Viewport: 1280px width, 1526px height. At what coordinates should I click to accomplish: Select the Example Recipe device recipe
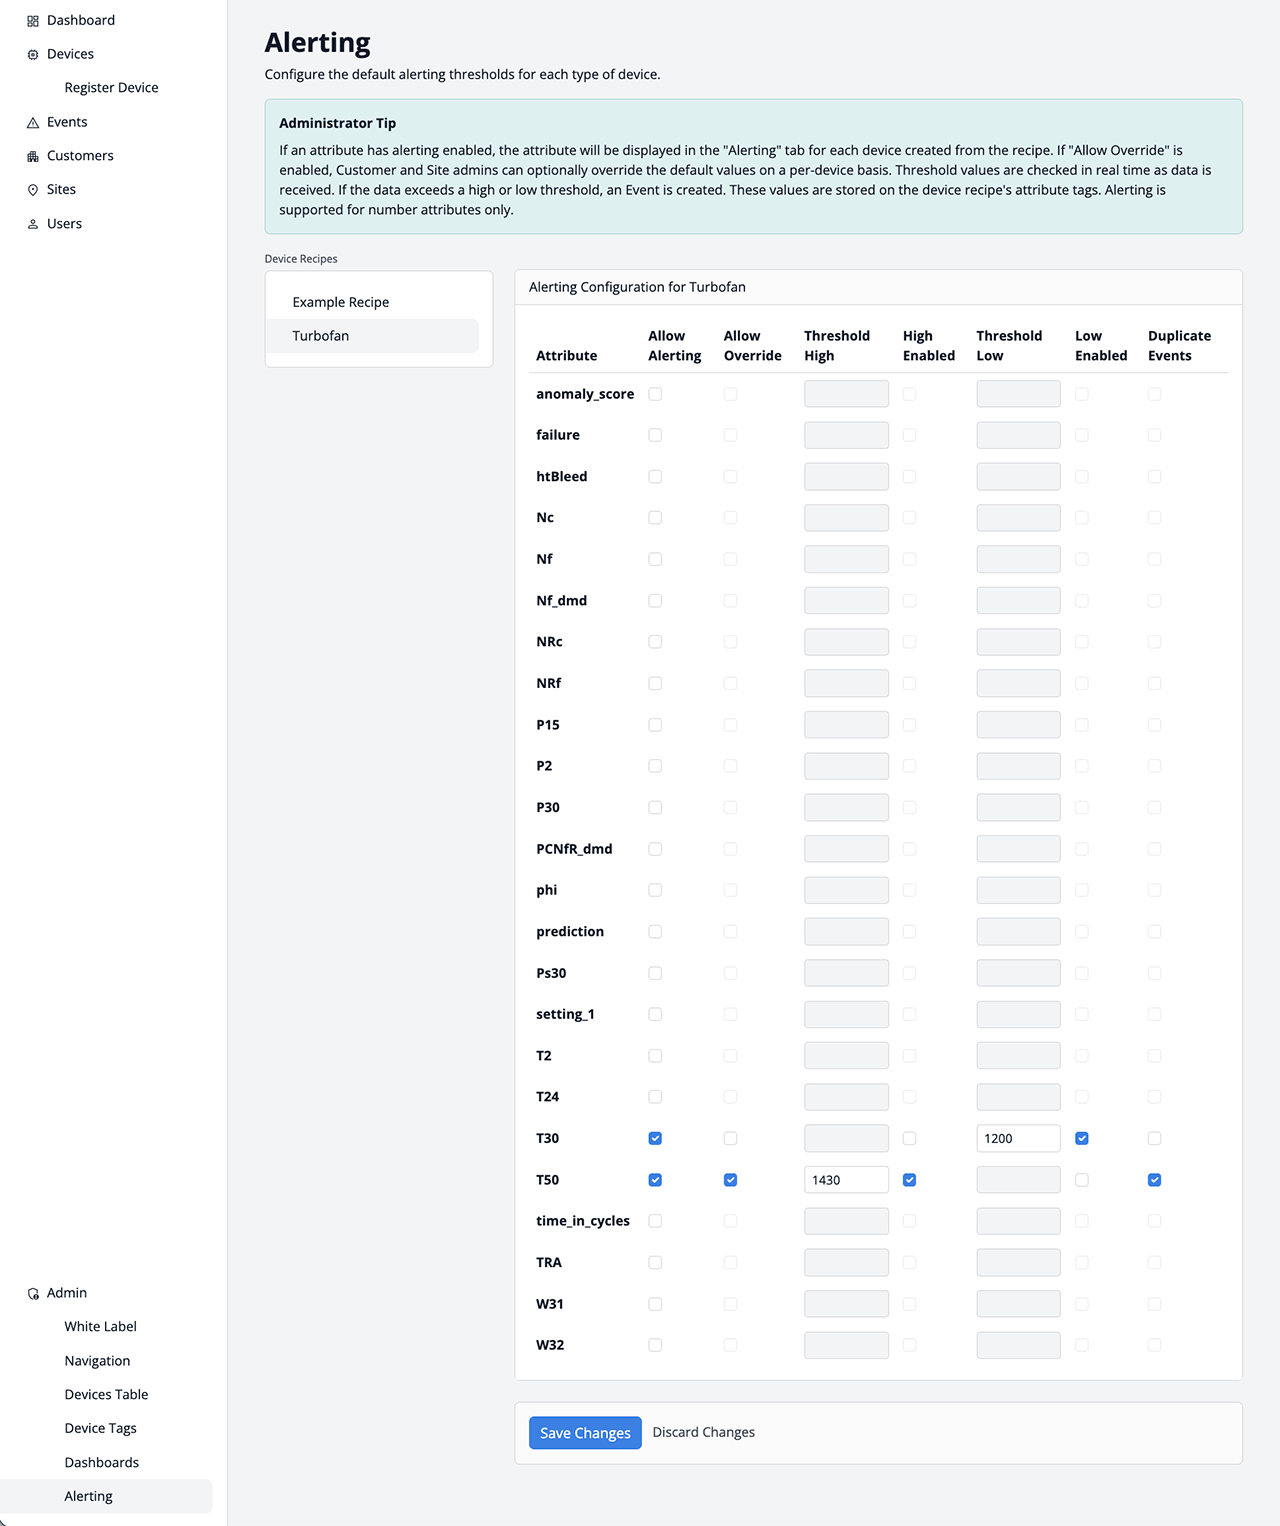click(341, 302)
